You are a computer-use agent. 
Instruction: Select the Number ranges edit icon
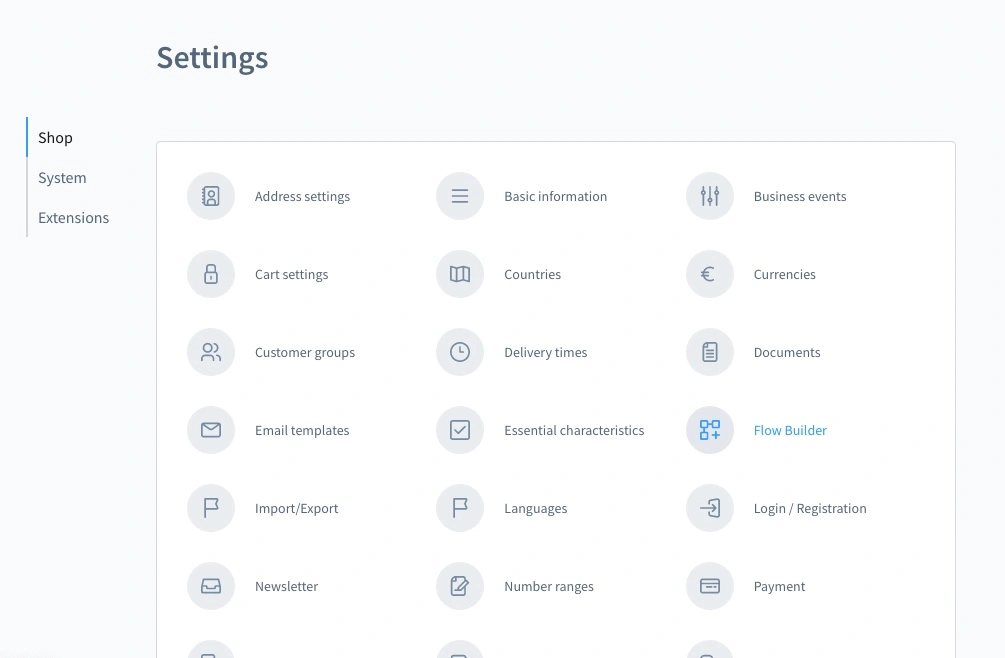pyautogui.click(x=460, y=587)
